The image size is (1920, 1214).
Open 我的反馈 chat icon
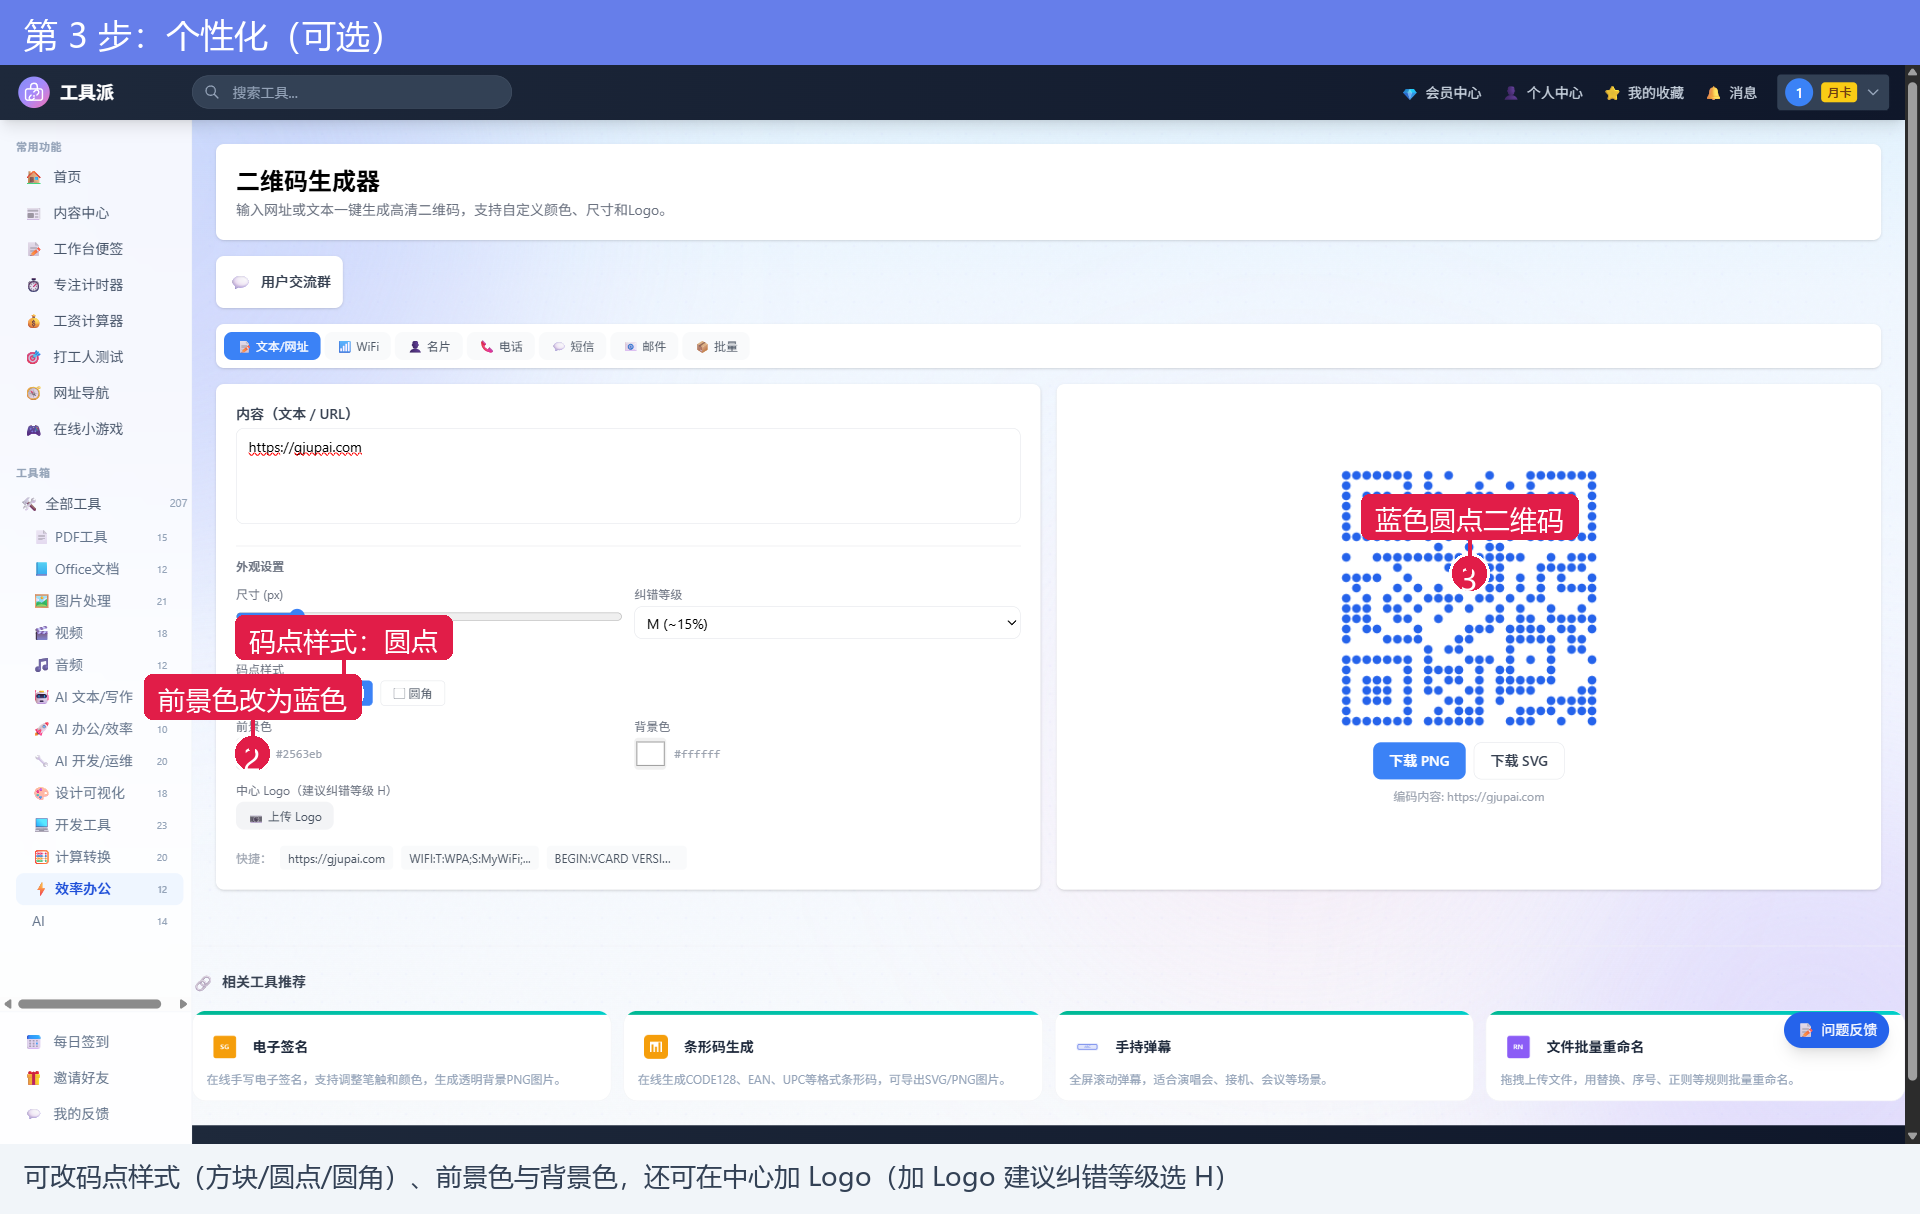pyautogui.click(x=33, y=1114)
